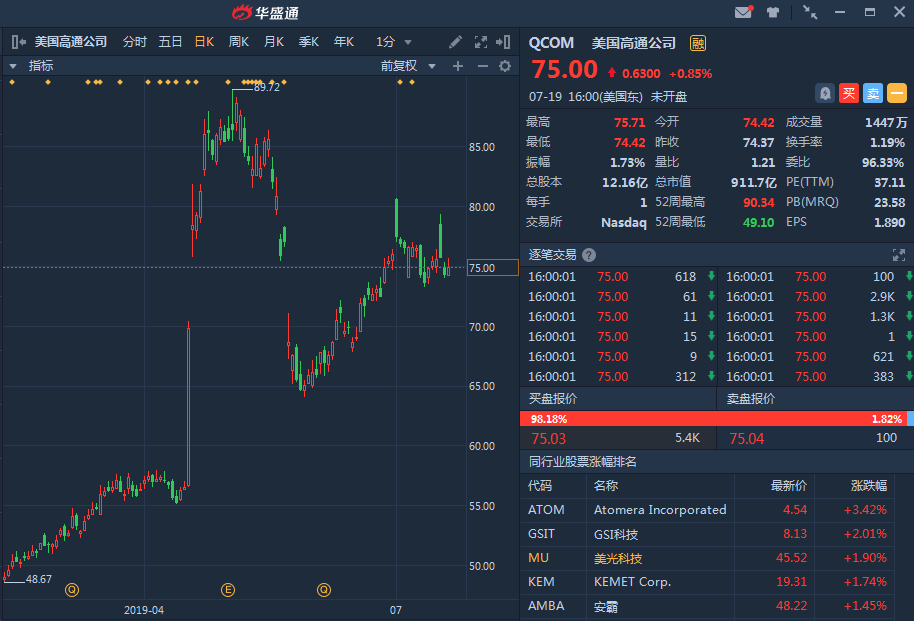Click the 52周最高 value 90.34
Screen dimensions: 914x621
point(758,202)
